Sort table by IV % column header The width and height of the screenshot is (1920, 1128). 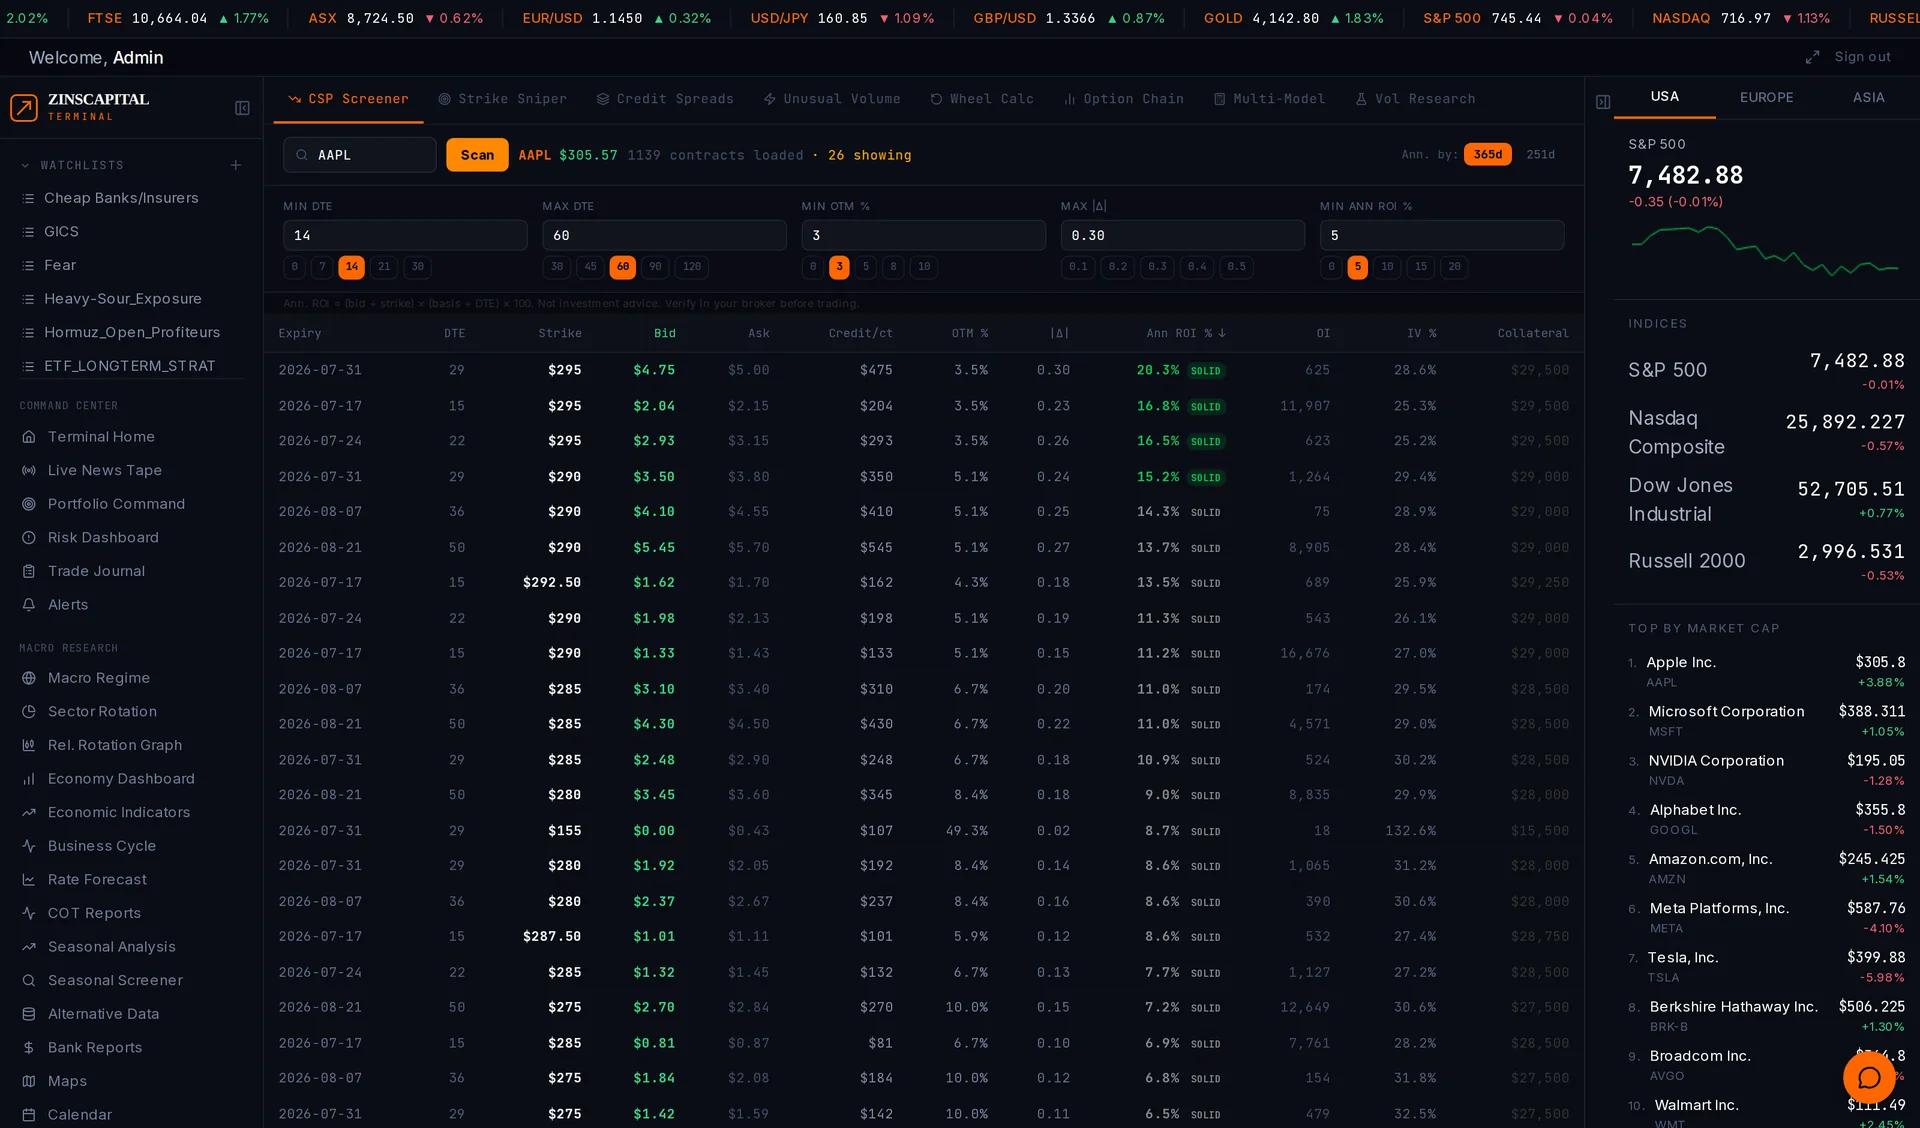(x=1421, y=333)
